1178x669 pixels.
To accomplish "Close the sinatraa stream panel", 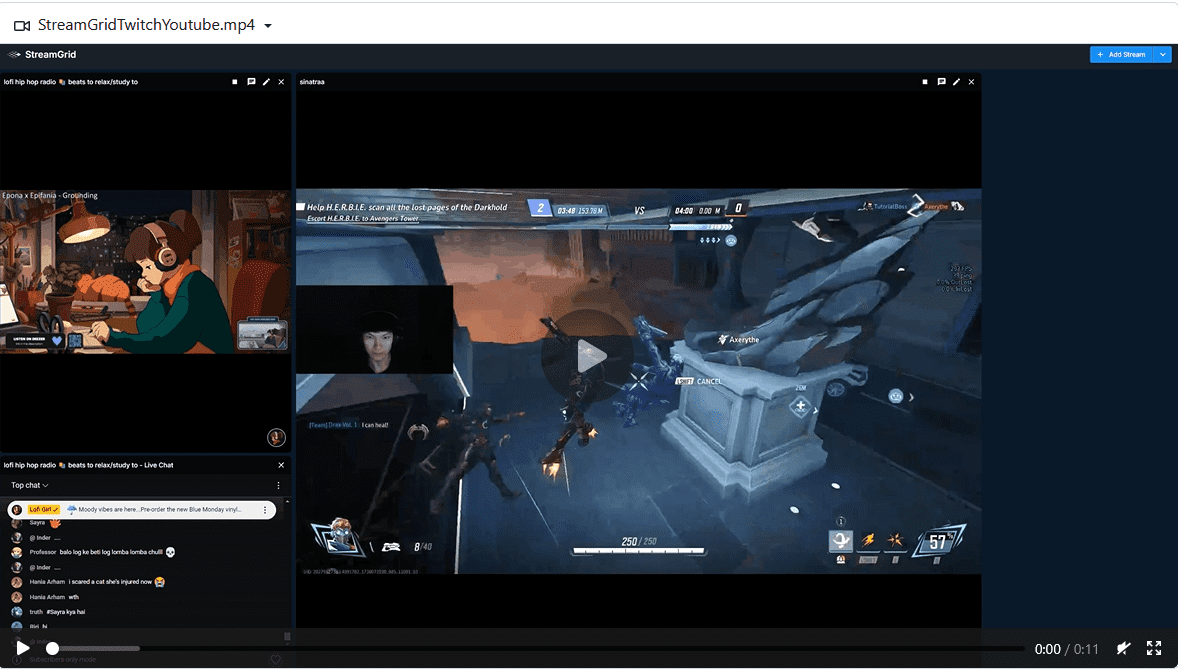I will point(971,82).
